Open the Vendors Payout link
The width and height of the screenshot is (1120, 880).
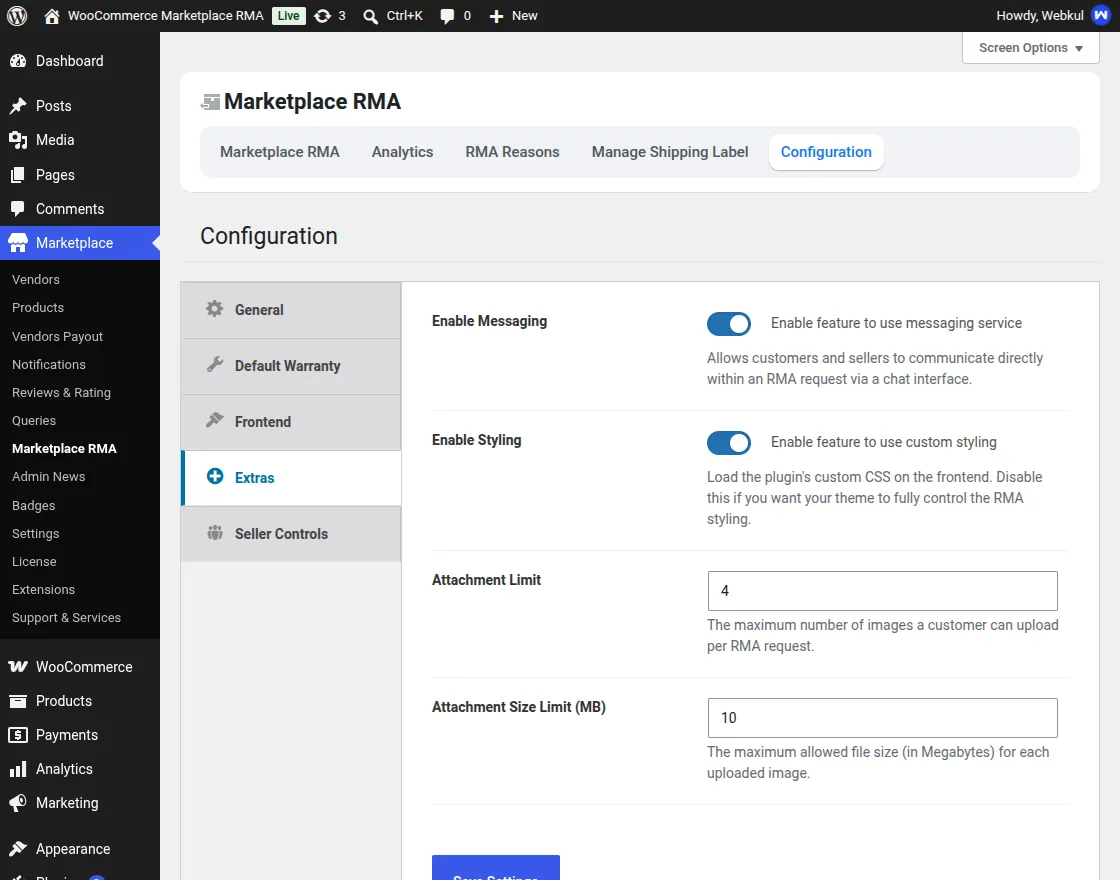point(57,336)
